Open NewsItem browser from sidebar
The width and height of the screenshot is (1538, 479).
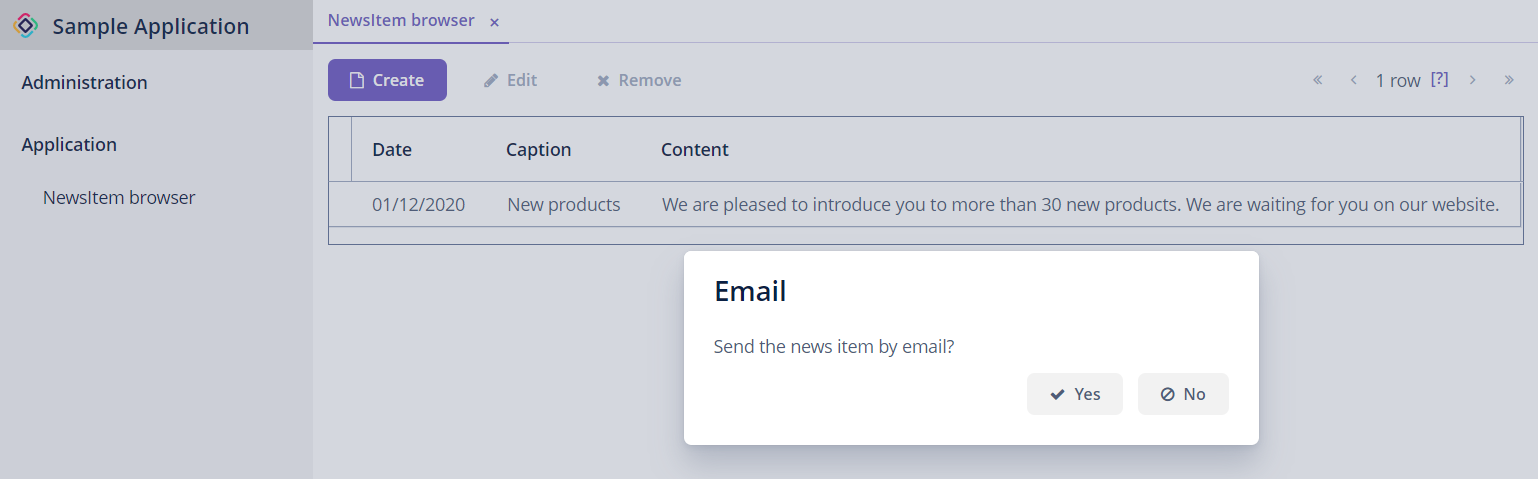tap(119, 198)
